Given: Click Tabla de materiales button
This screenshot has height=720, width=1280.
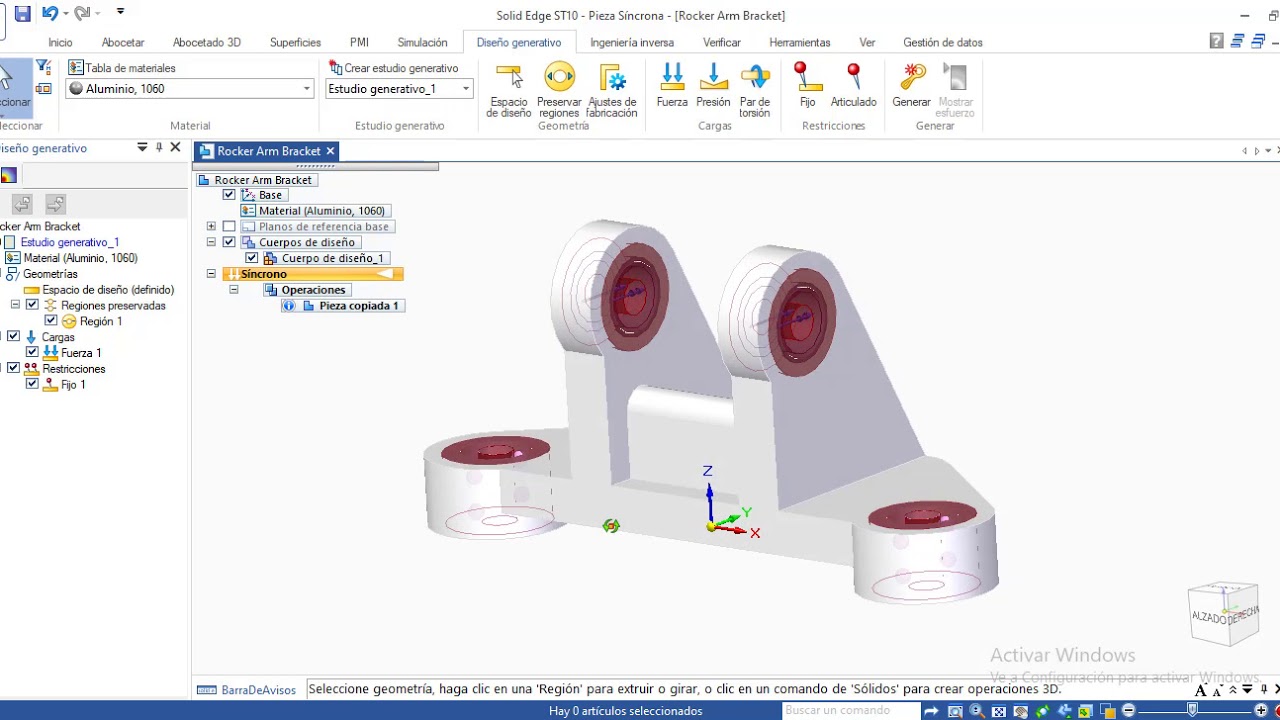Looking at the screenshot, I should click(122, 68).
